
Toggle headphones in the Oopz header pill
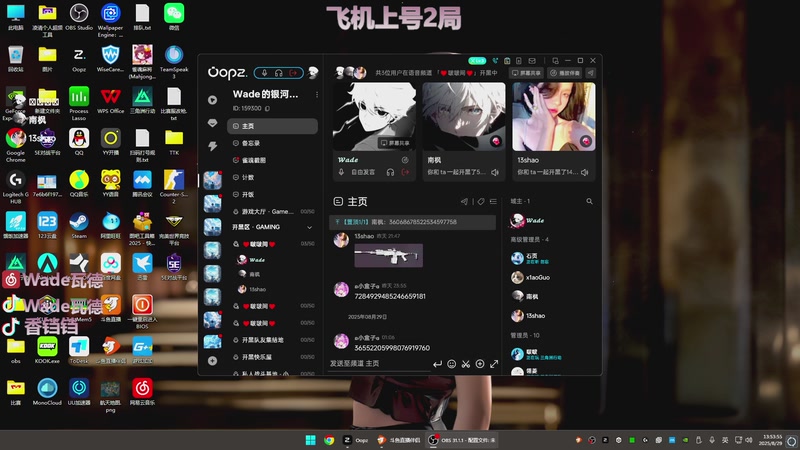(279, 73)
